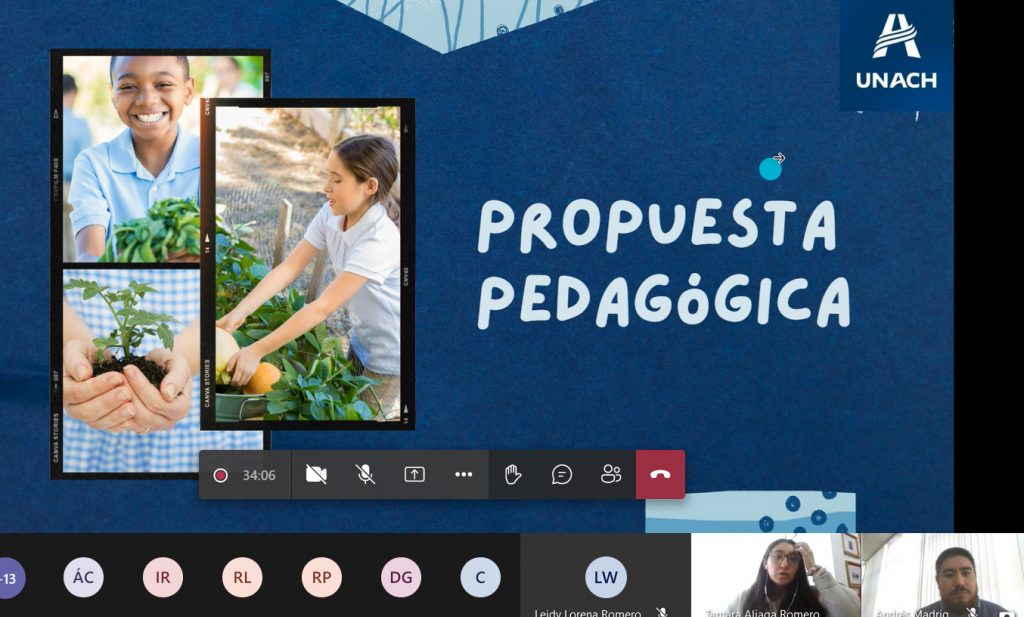
Task: Open more actions three-dot menu
Action: (x=463, y=475)
